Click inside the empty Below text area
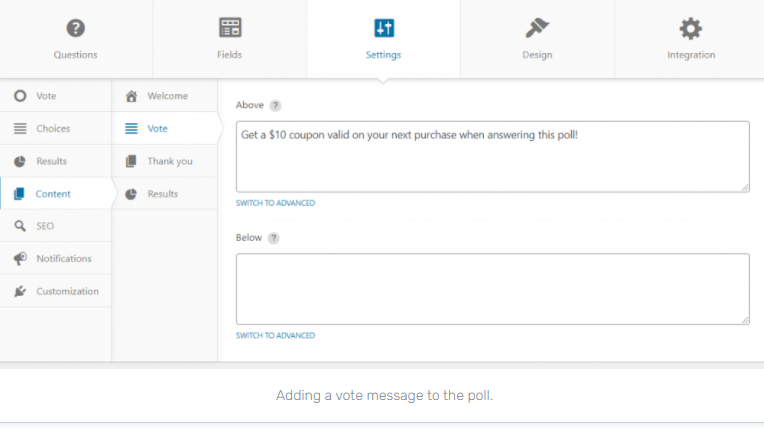The height and width of the screenshot is (429, 764). click(x=492, y=288)
